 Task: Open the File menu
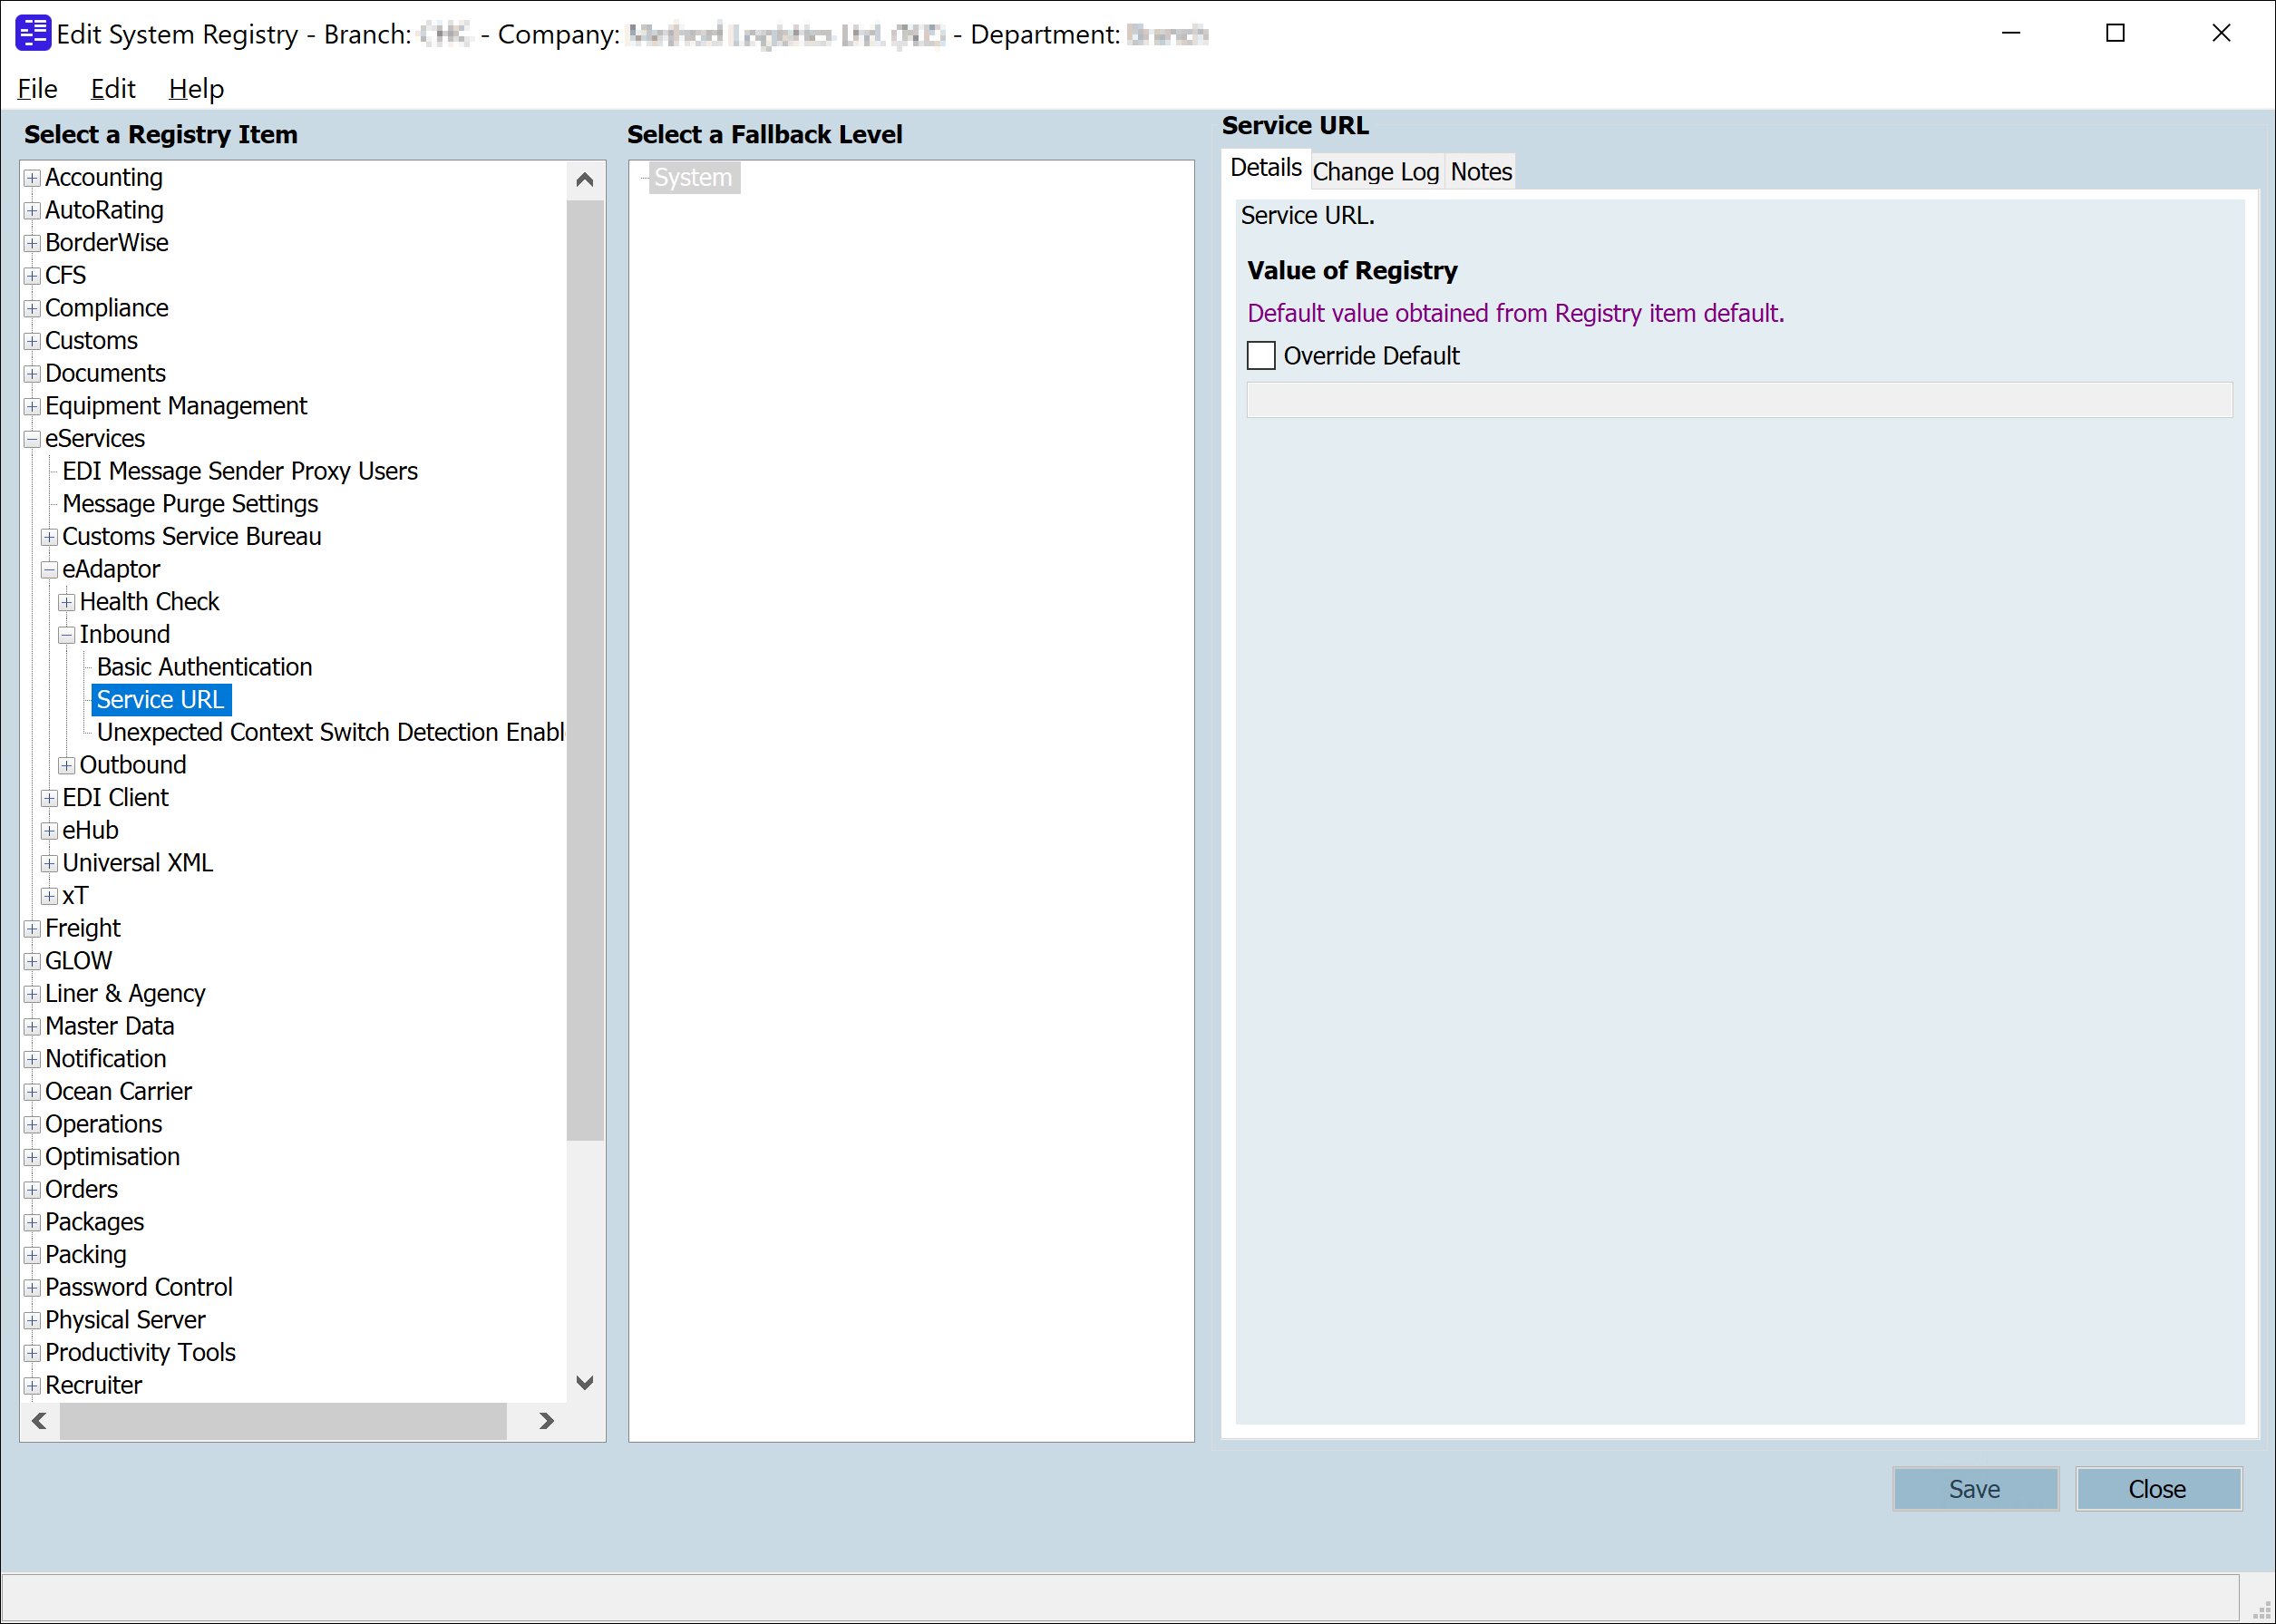click(37, 89)
